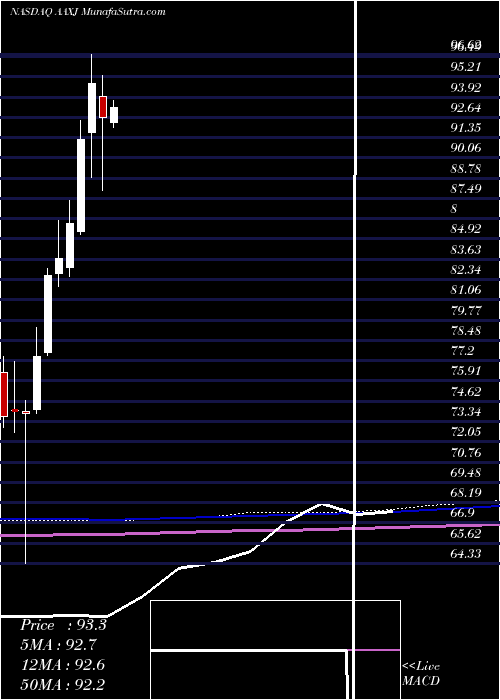Click the 91.35 price axis label
This screenshot has height=700, width=500.
click(466, 128)
